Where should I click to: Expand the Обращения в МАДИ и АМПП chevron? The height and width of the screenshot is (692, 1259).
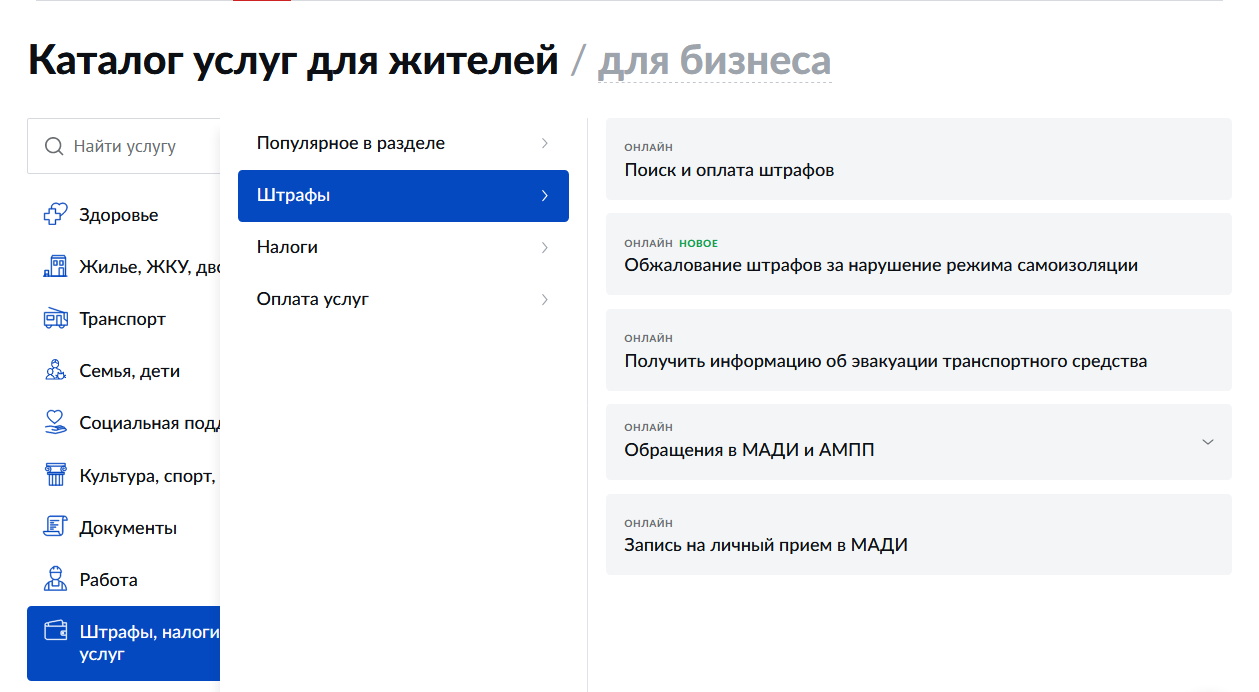1207,442
